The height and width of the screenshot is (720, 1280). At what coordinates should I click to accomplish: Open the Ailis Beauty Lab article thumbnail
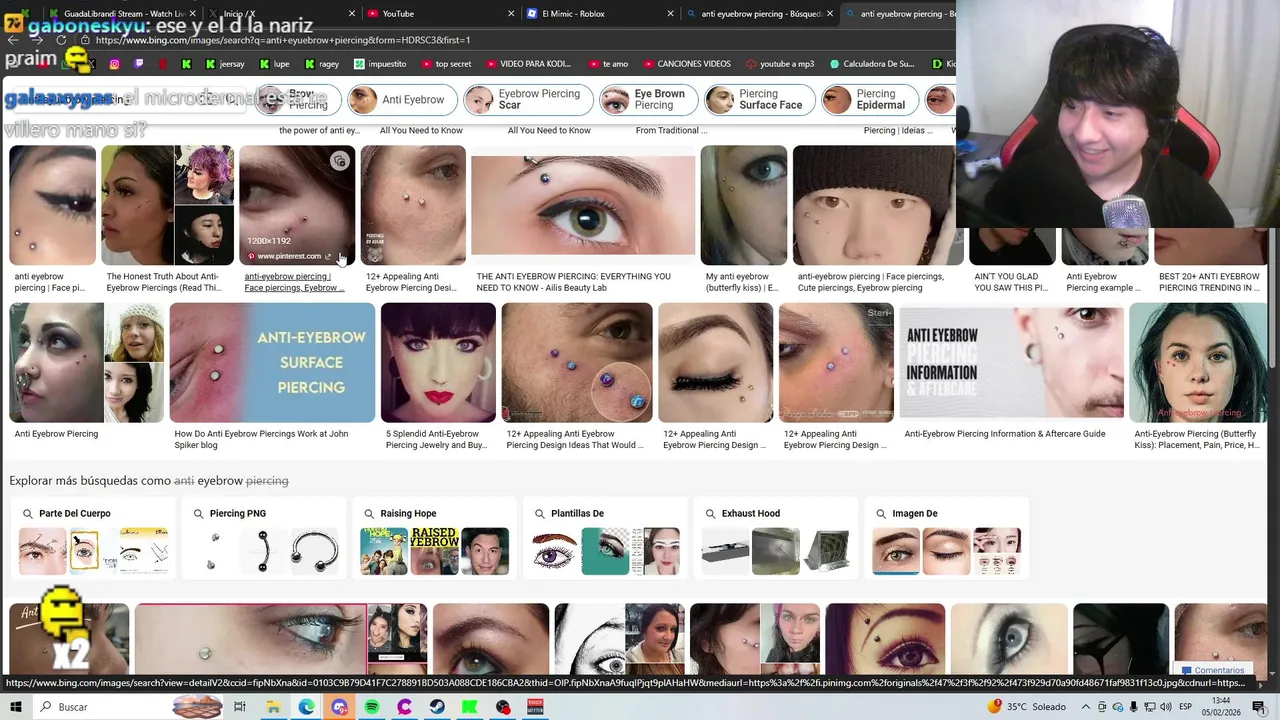pyautogui.click(x=583, y=205)
